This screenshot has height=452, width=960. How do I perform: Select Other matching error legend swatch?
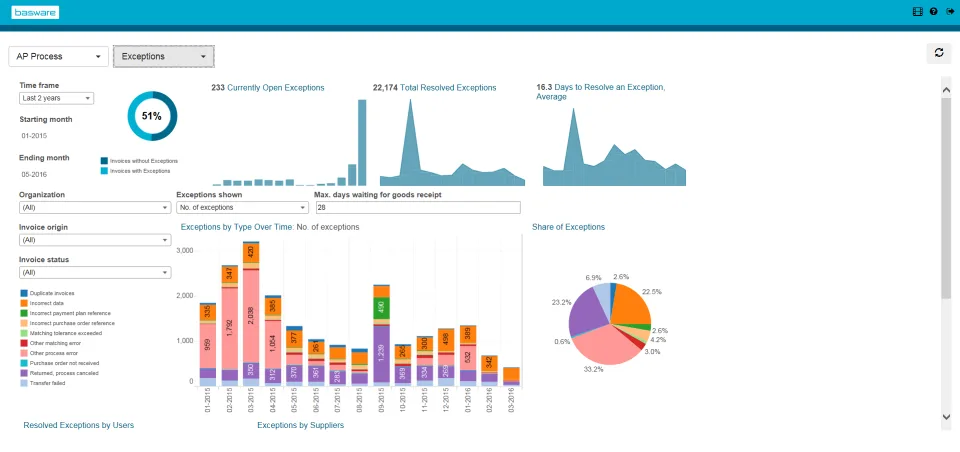[x=24, y=343]
